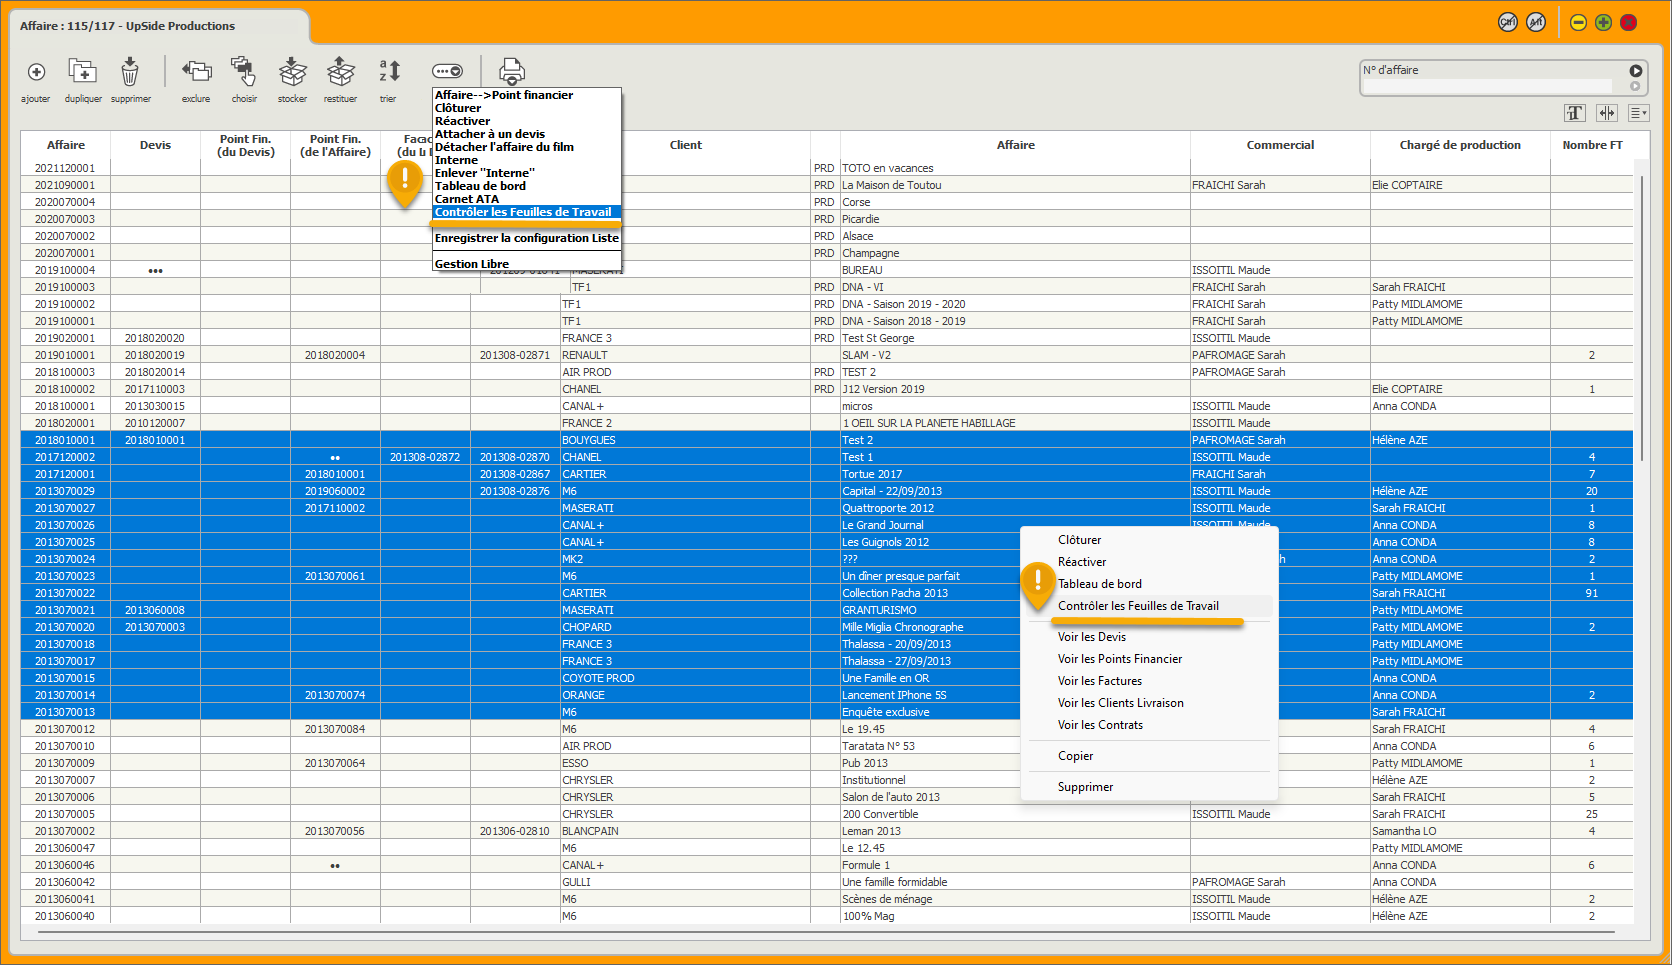Click the ajouter (add) toolbar icon
The image size is (1672, 965).
coord(36,73)
